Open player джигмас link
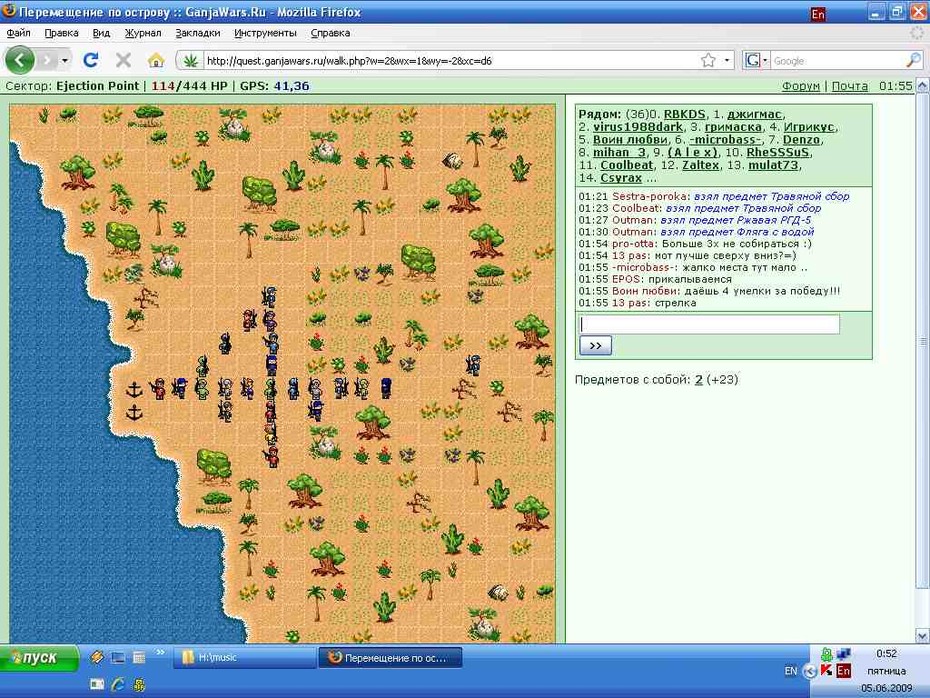The width and height of the screenshot is (930, 698). (x=754, y=114)
